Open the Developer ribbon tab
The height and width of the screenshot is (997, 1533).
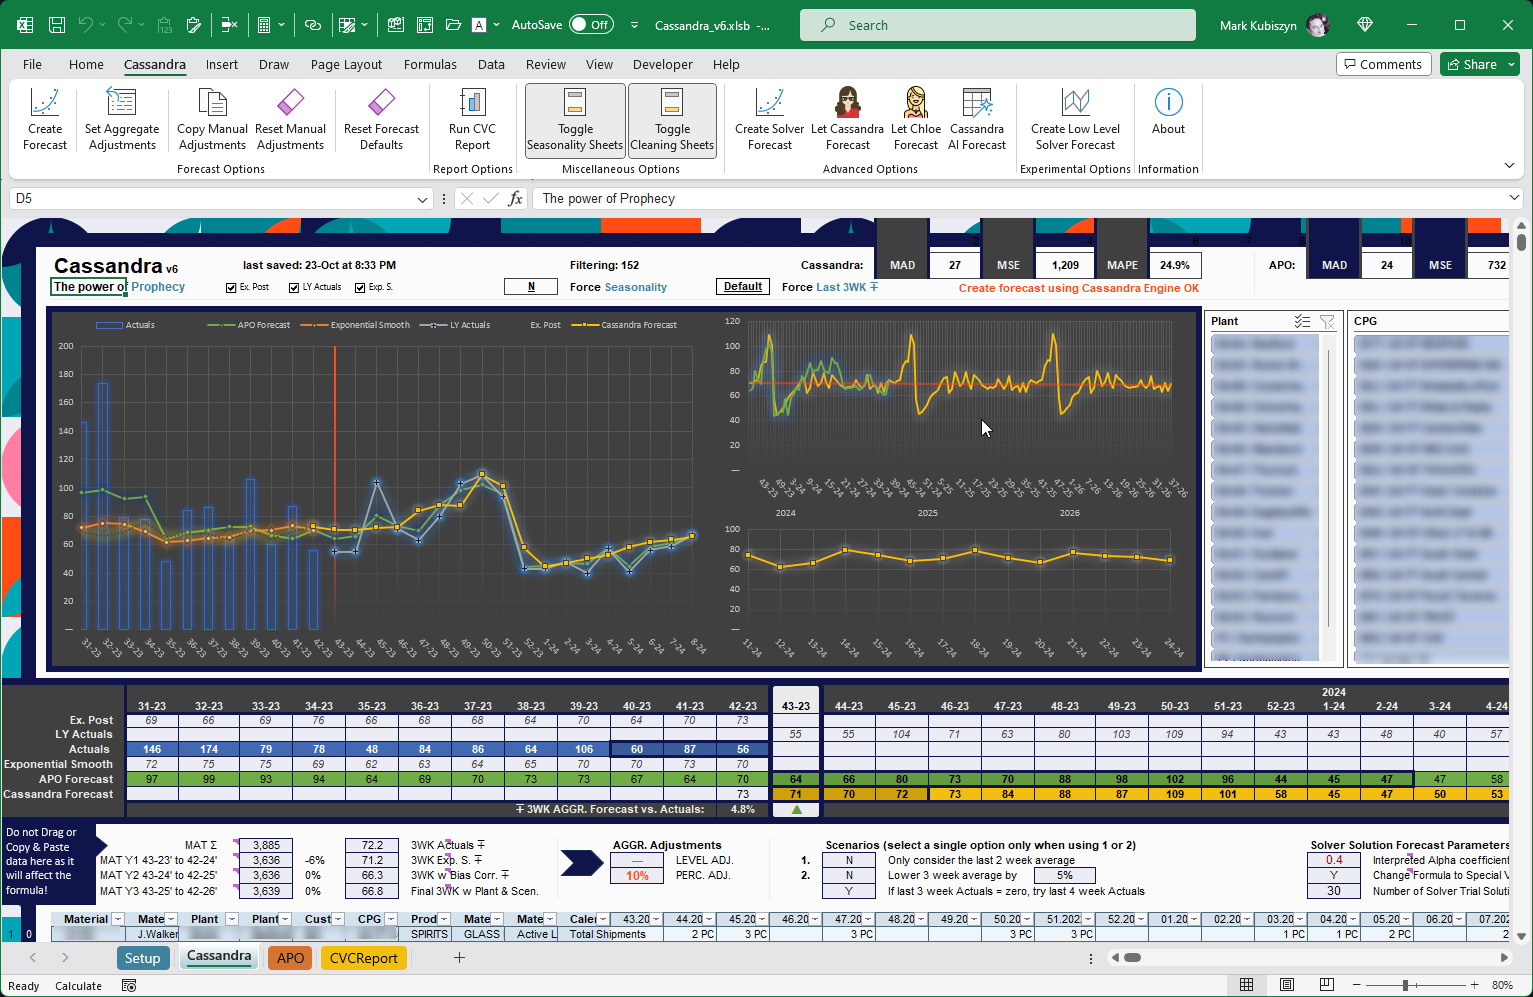(x=662, y=64)
